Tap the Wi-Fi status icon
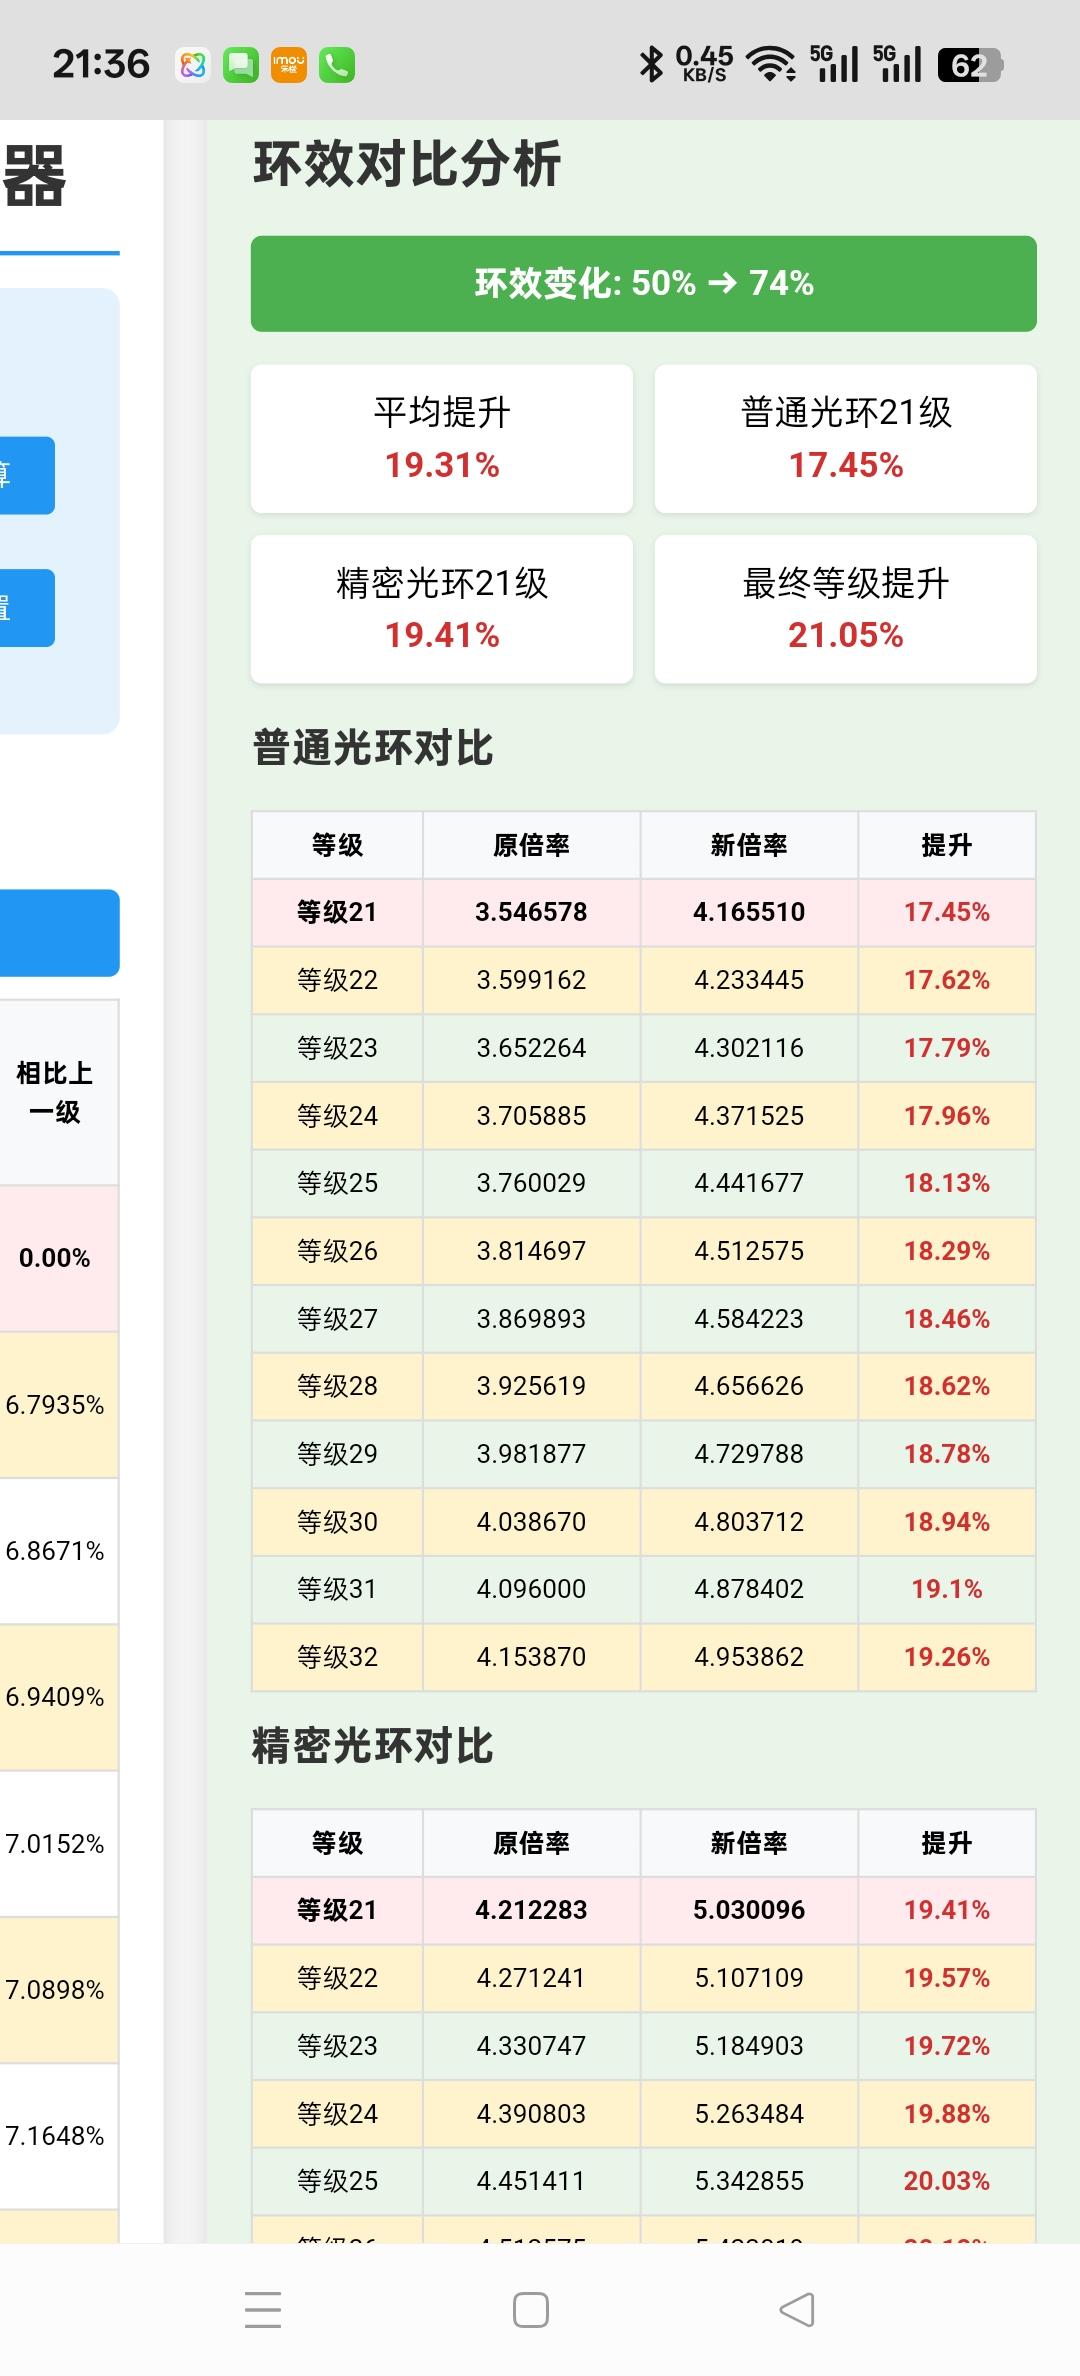The width and height of the screenshot is (1080, 2376). (x=772, y=64)
